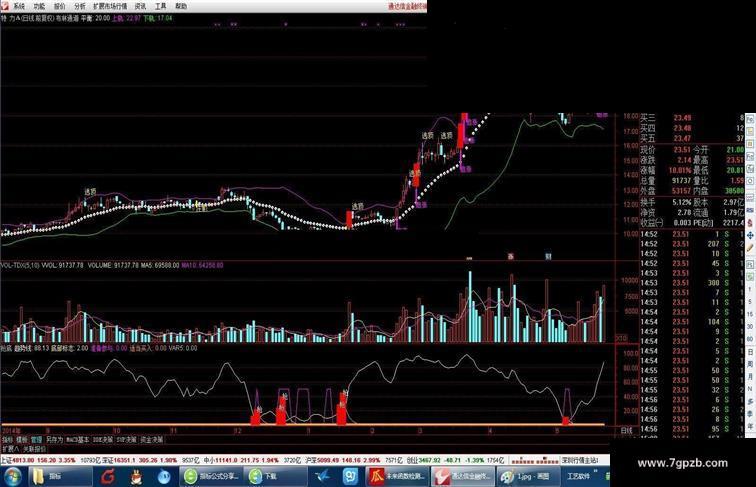
Task: Open the 指标 folder in taskbar
Action: [x=60, y=477]
